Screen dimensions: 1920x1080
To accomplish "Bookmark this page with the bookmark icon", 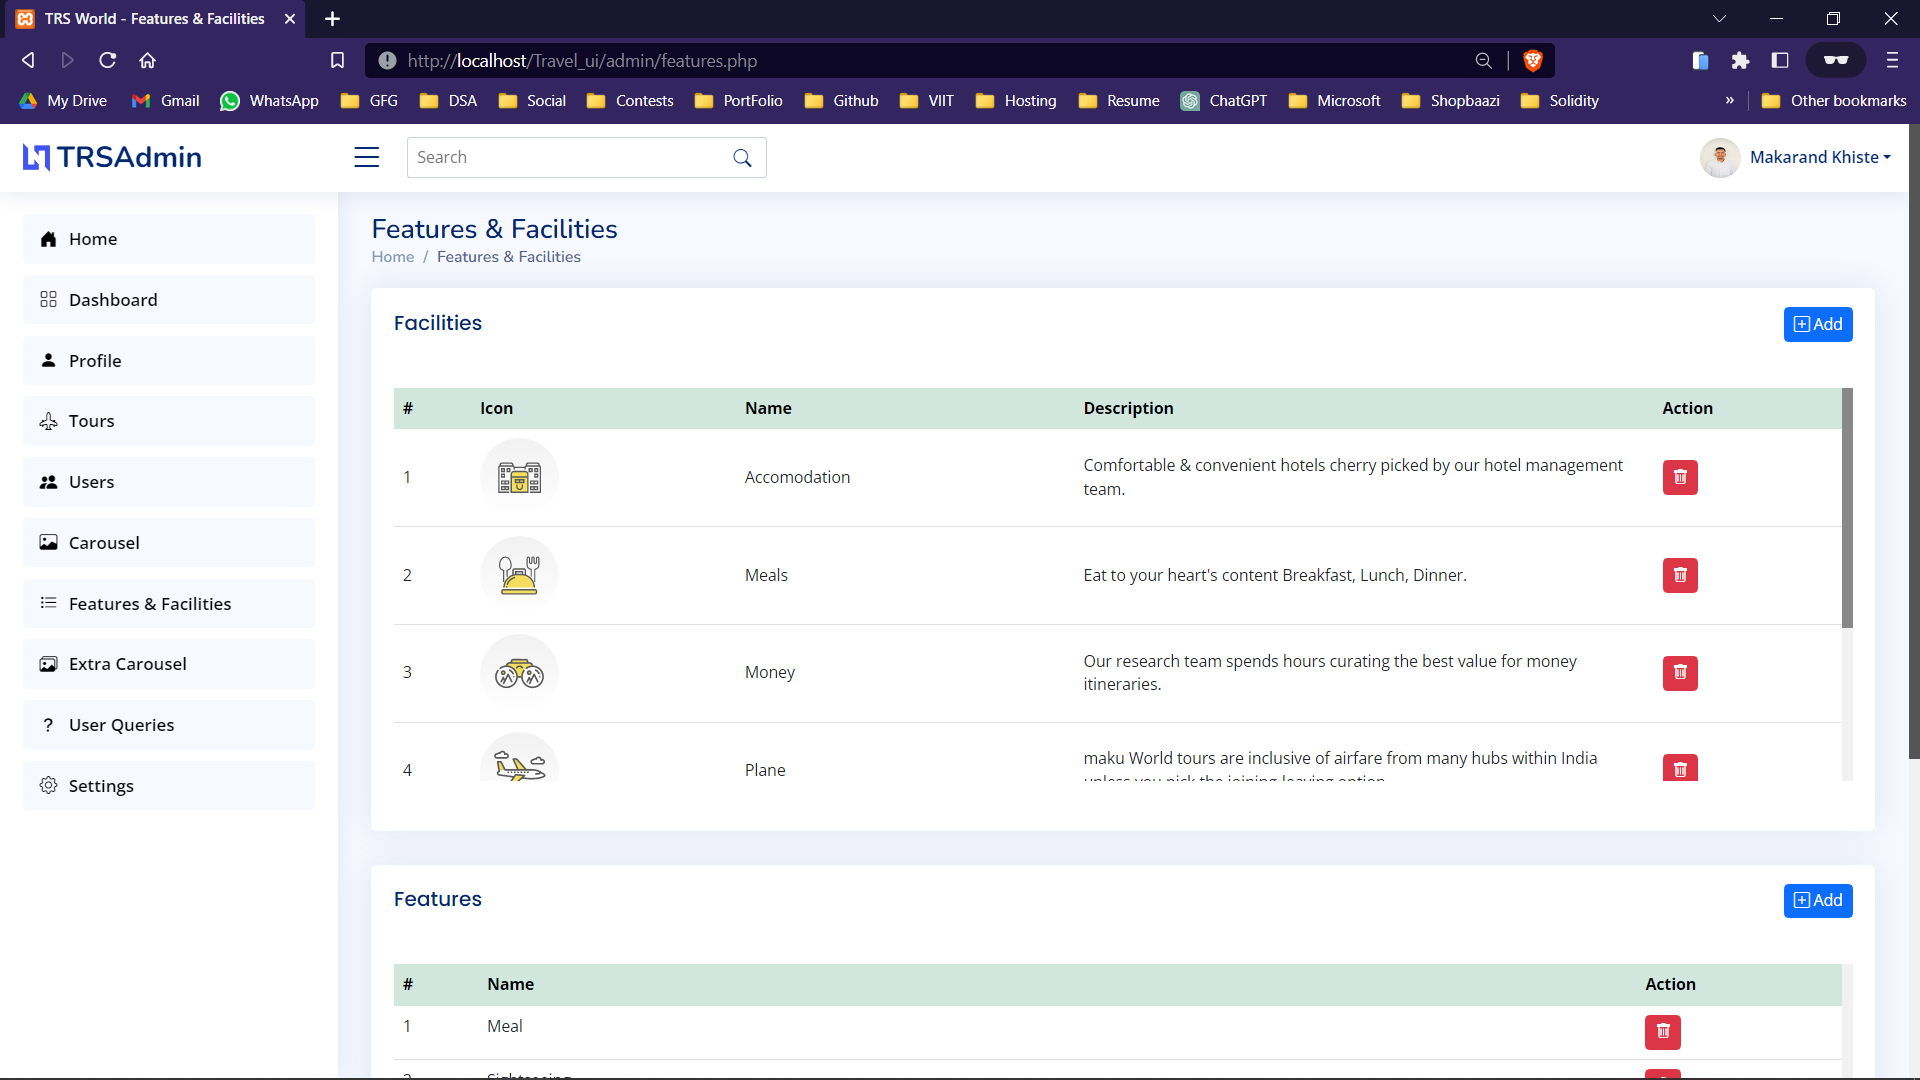I will click(x=337, y=61).
